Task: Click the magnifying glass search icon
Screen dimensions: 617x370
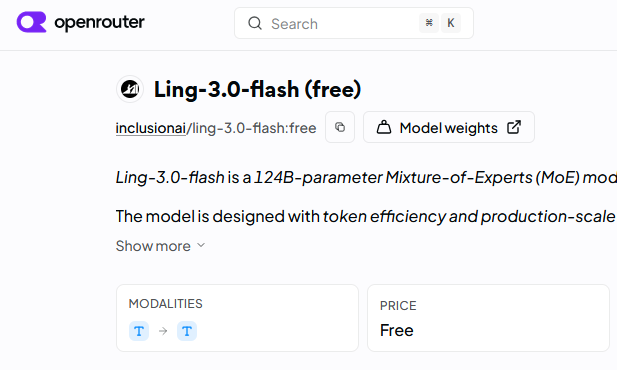Action: coord(255,23)
